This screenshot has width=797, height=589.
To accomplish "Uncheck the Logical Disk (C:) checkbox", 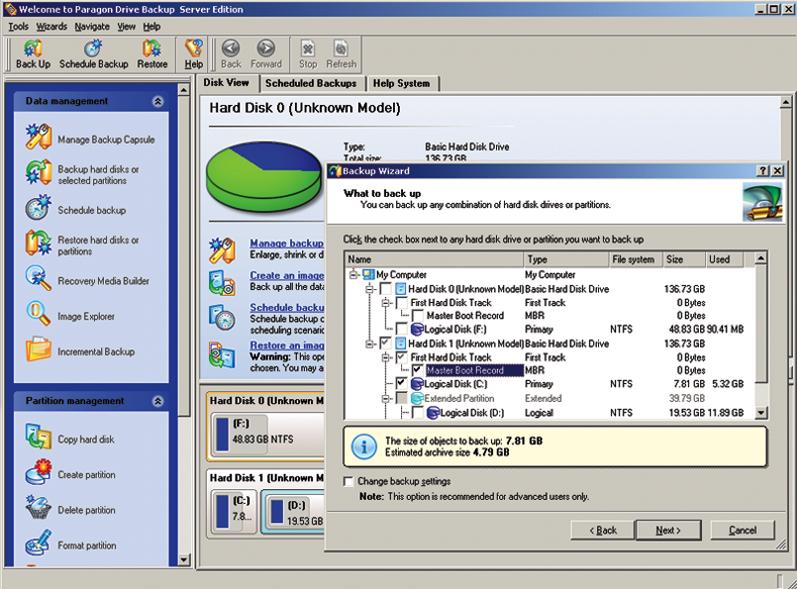I will click(402, 383).
